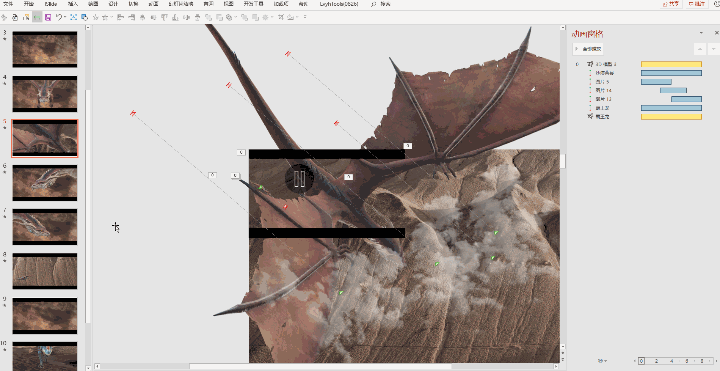Open the undo history dropdown arrow
Image resolution: width=720 pixels, height=371 pixels.
pyautogui.click(x=65, y=17)
